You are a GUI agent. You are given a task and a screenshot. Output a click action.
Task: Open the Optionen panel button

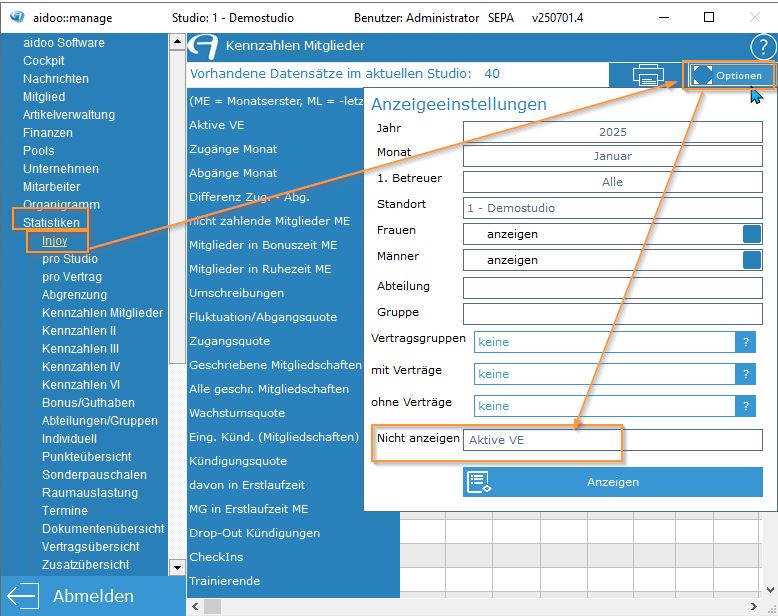729,75
